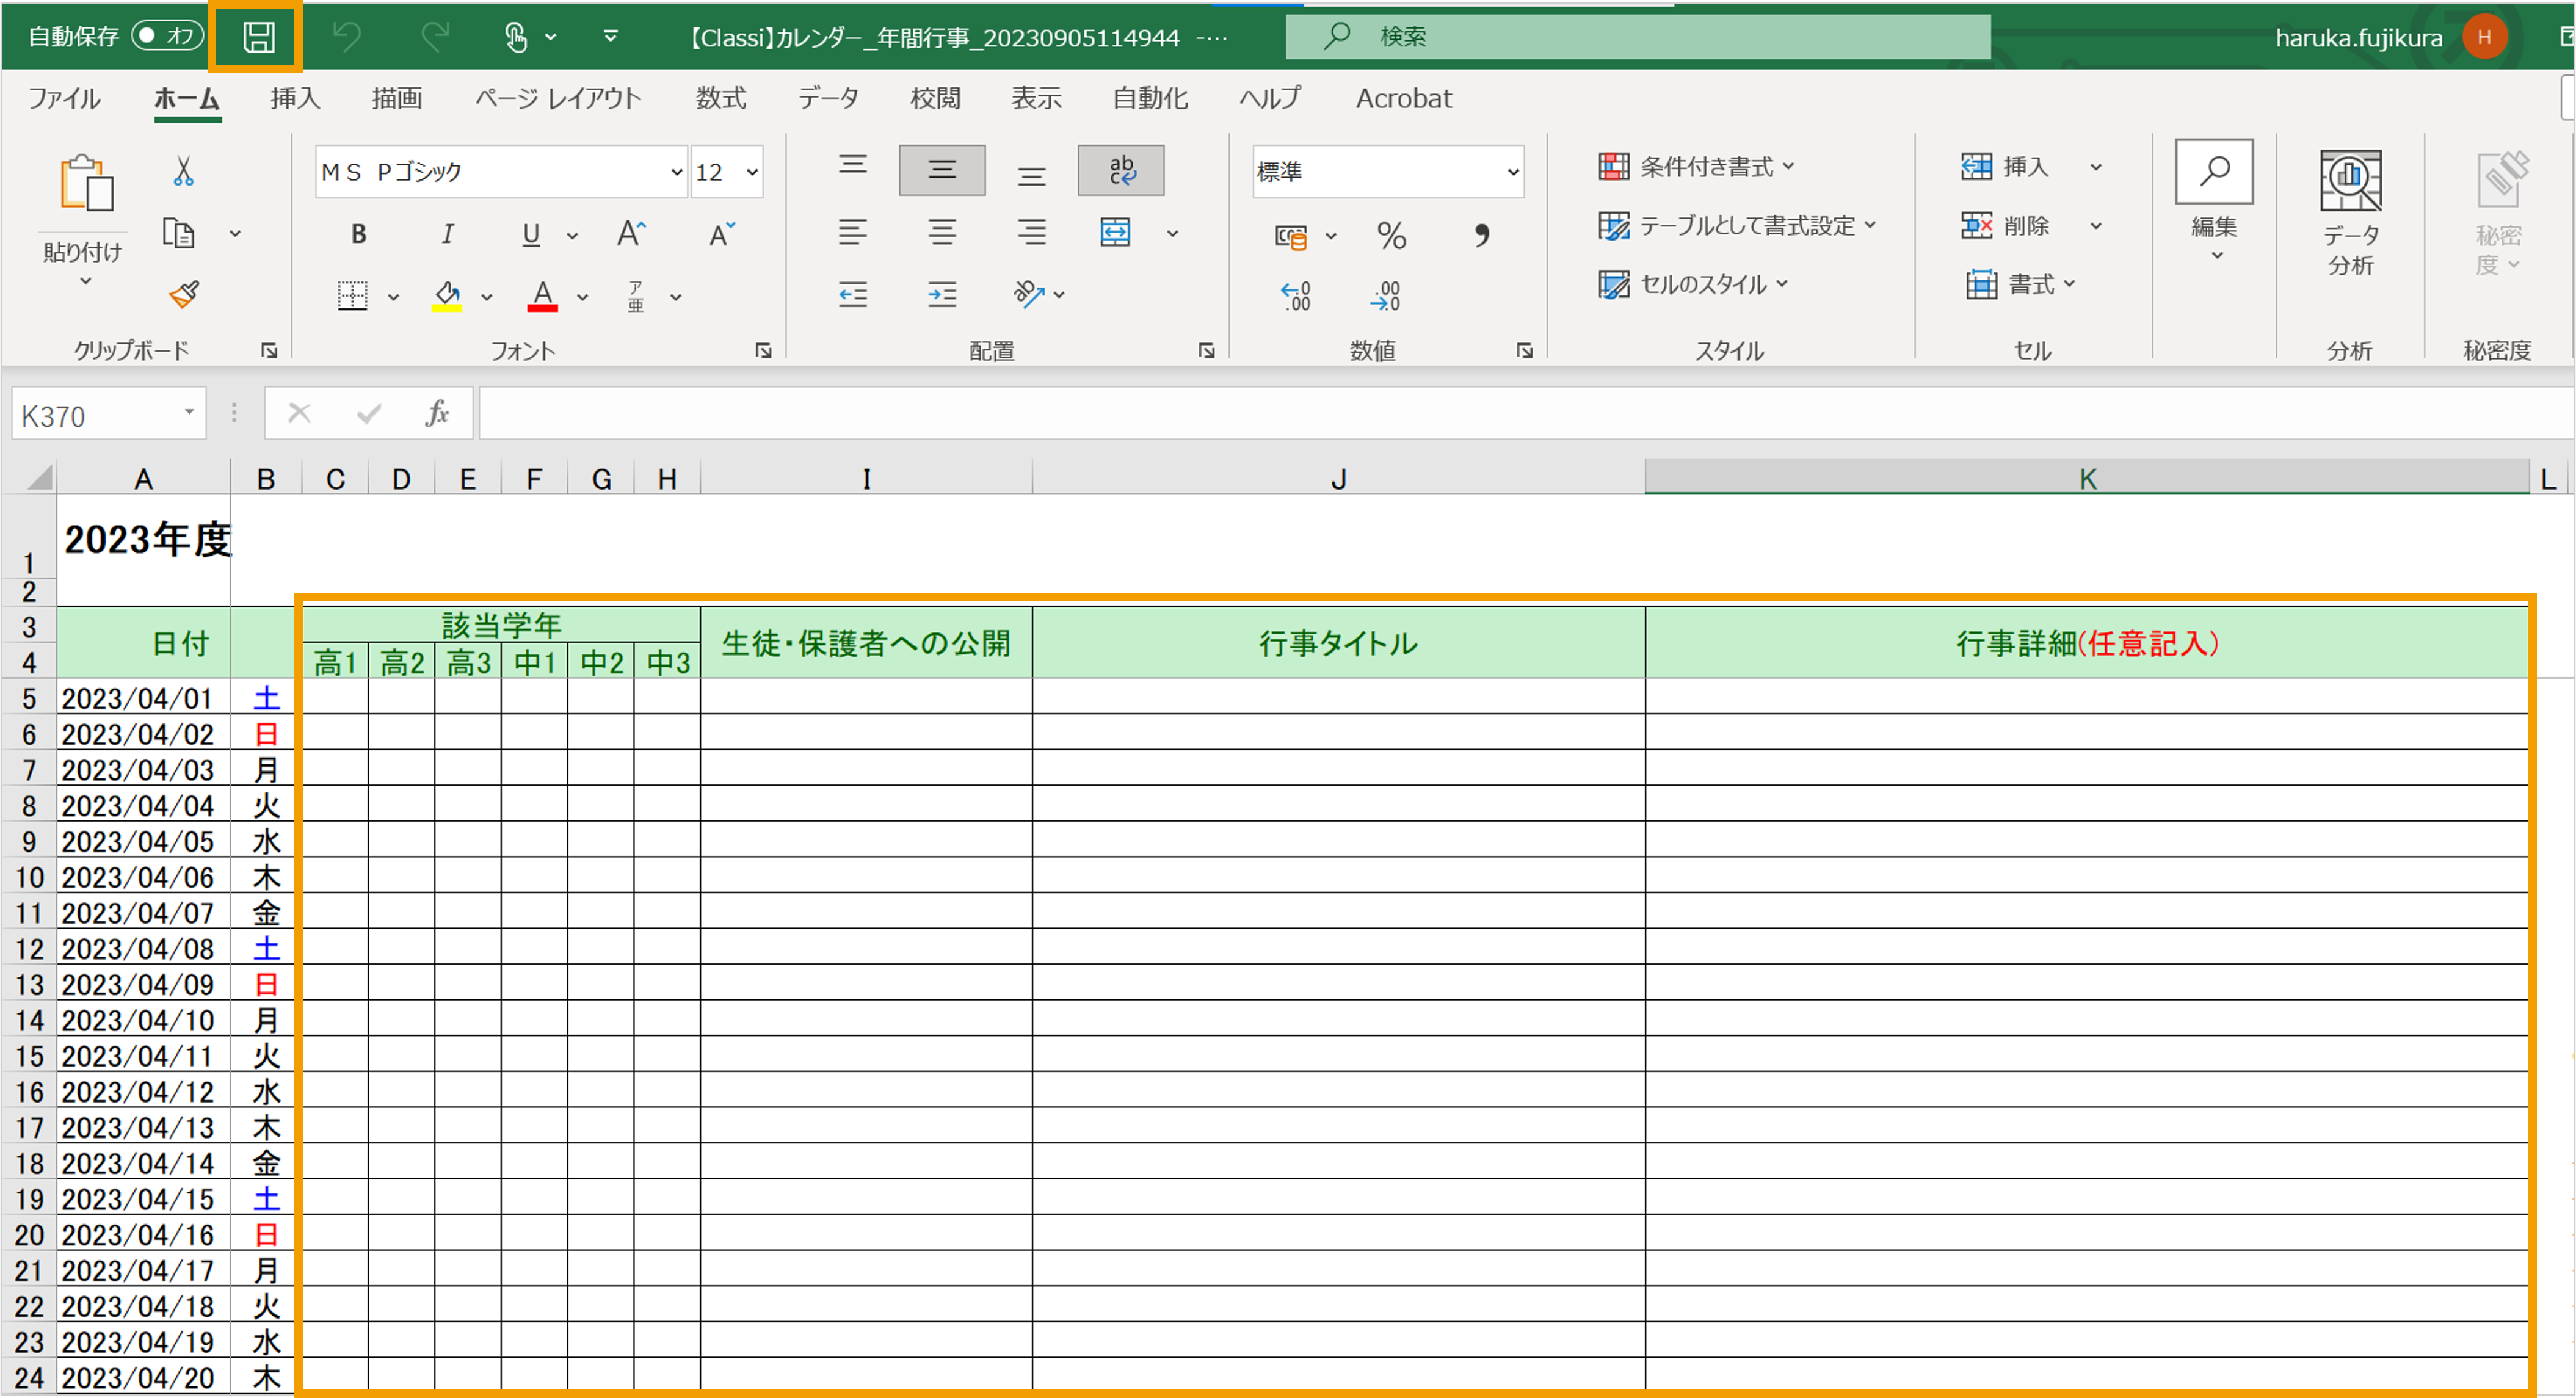Switch to the 挿入 ribbon tab
The height and width of the screenshot is (1398, 2576).
click(295, 98)
